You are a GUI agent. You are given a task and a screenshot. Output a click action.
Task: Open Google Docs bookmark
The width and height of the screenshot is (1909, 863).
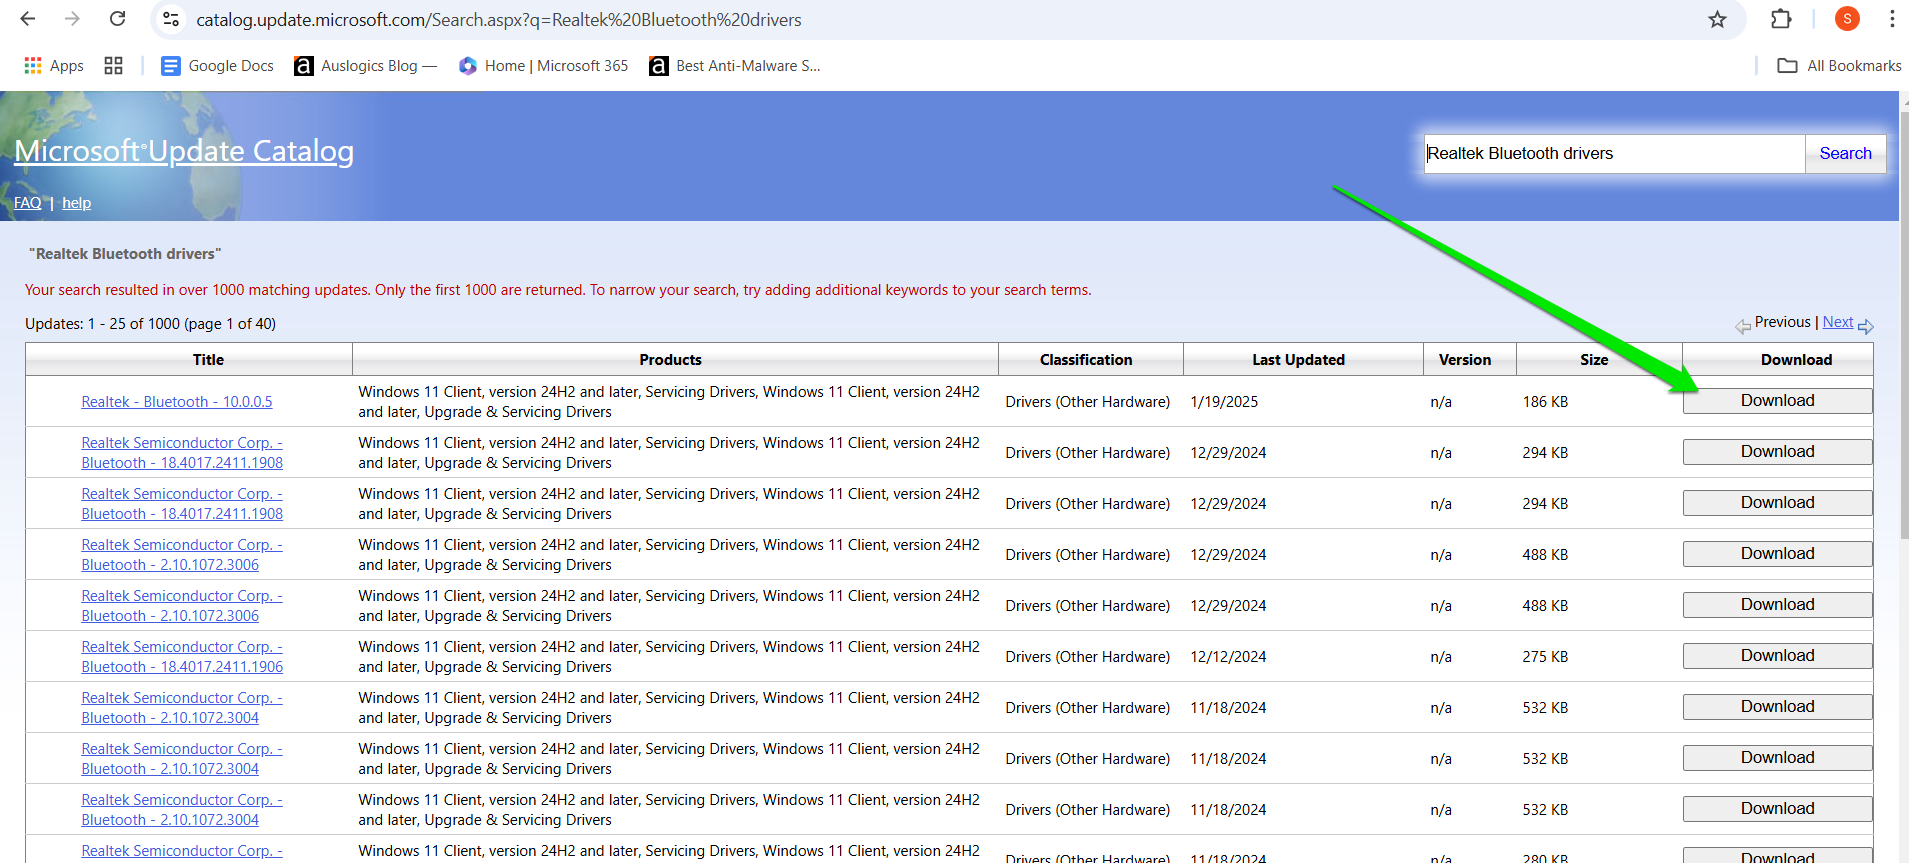217,66
